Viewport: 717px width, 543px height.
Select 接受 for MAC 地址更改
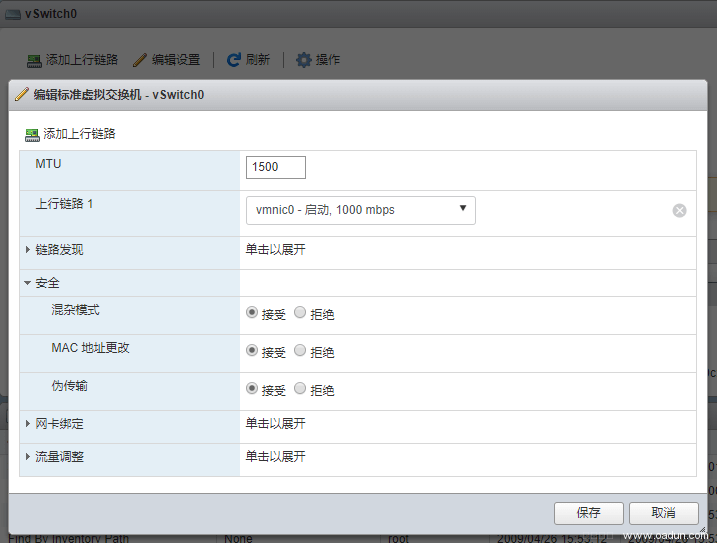(x=252, y=351)
